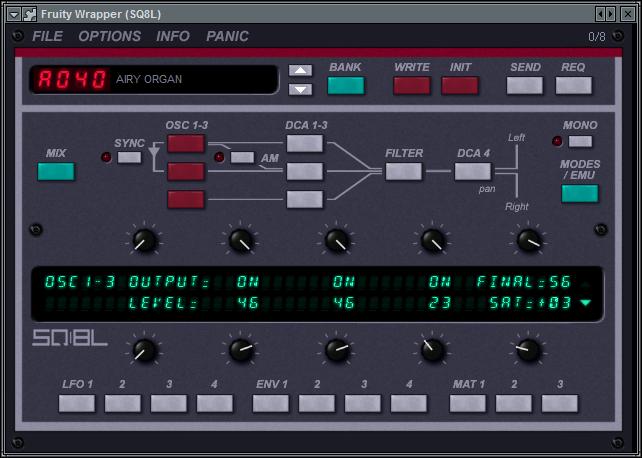Toggle the MONO switch
The height and width of the screenshot is (458, 642).
tap(580, 142)
